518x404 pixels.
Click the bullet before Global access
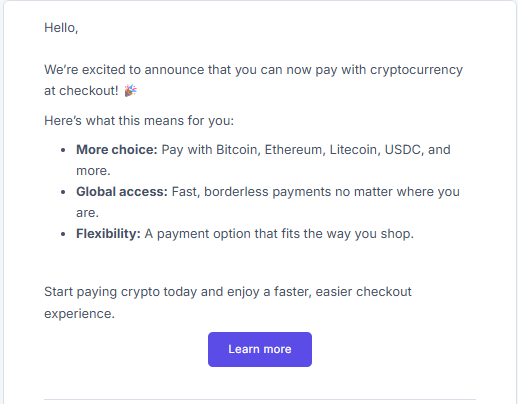63,192
